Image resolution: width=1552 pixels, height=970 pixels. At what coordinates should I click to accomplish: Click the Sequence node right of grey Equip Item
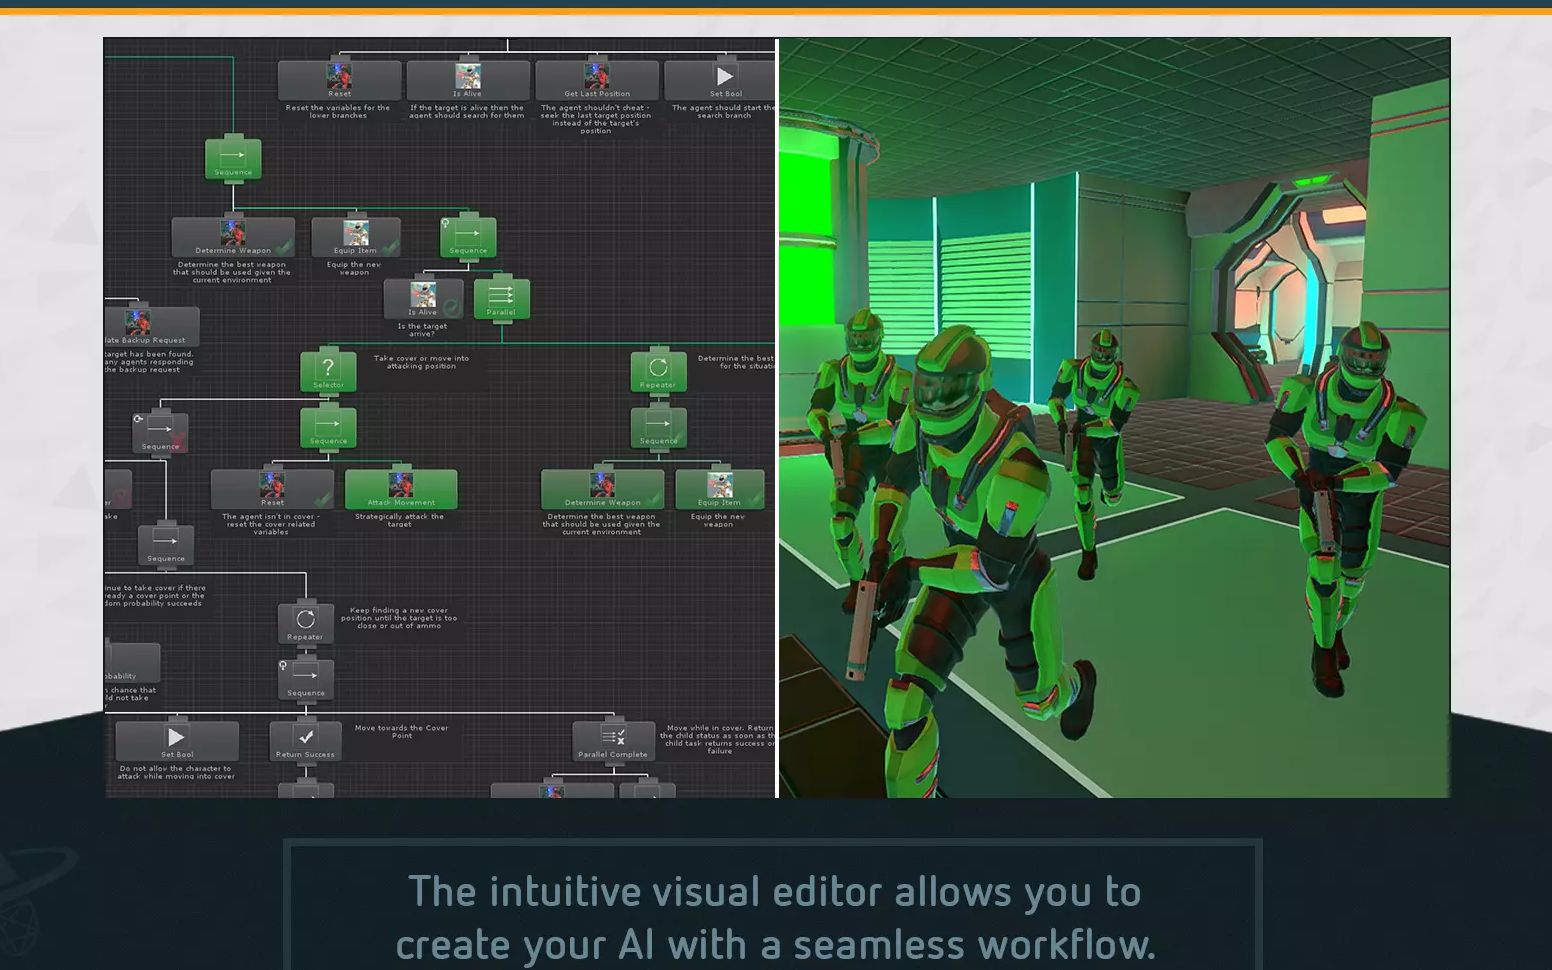(x=468, y=237)
